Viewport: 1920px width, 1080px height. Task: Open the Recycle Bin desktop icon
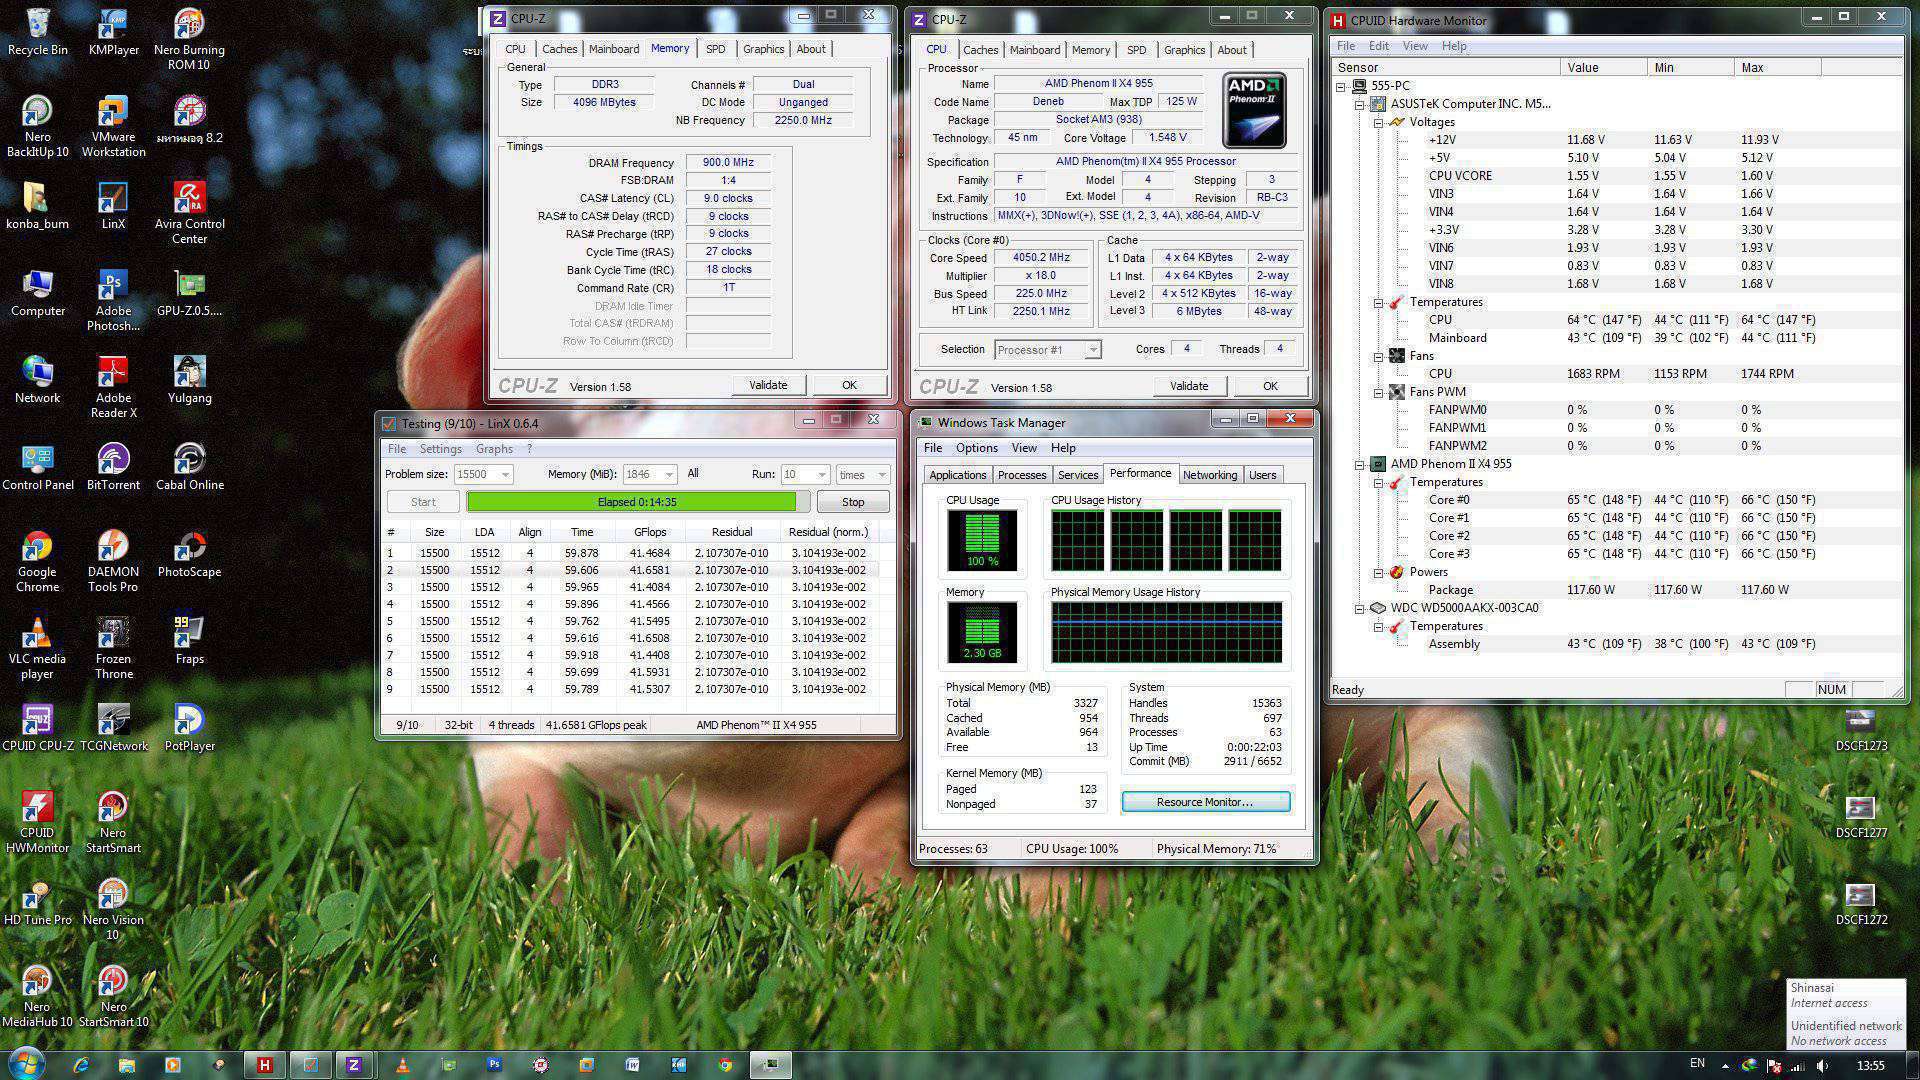tap(38, 33)
